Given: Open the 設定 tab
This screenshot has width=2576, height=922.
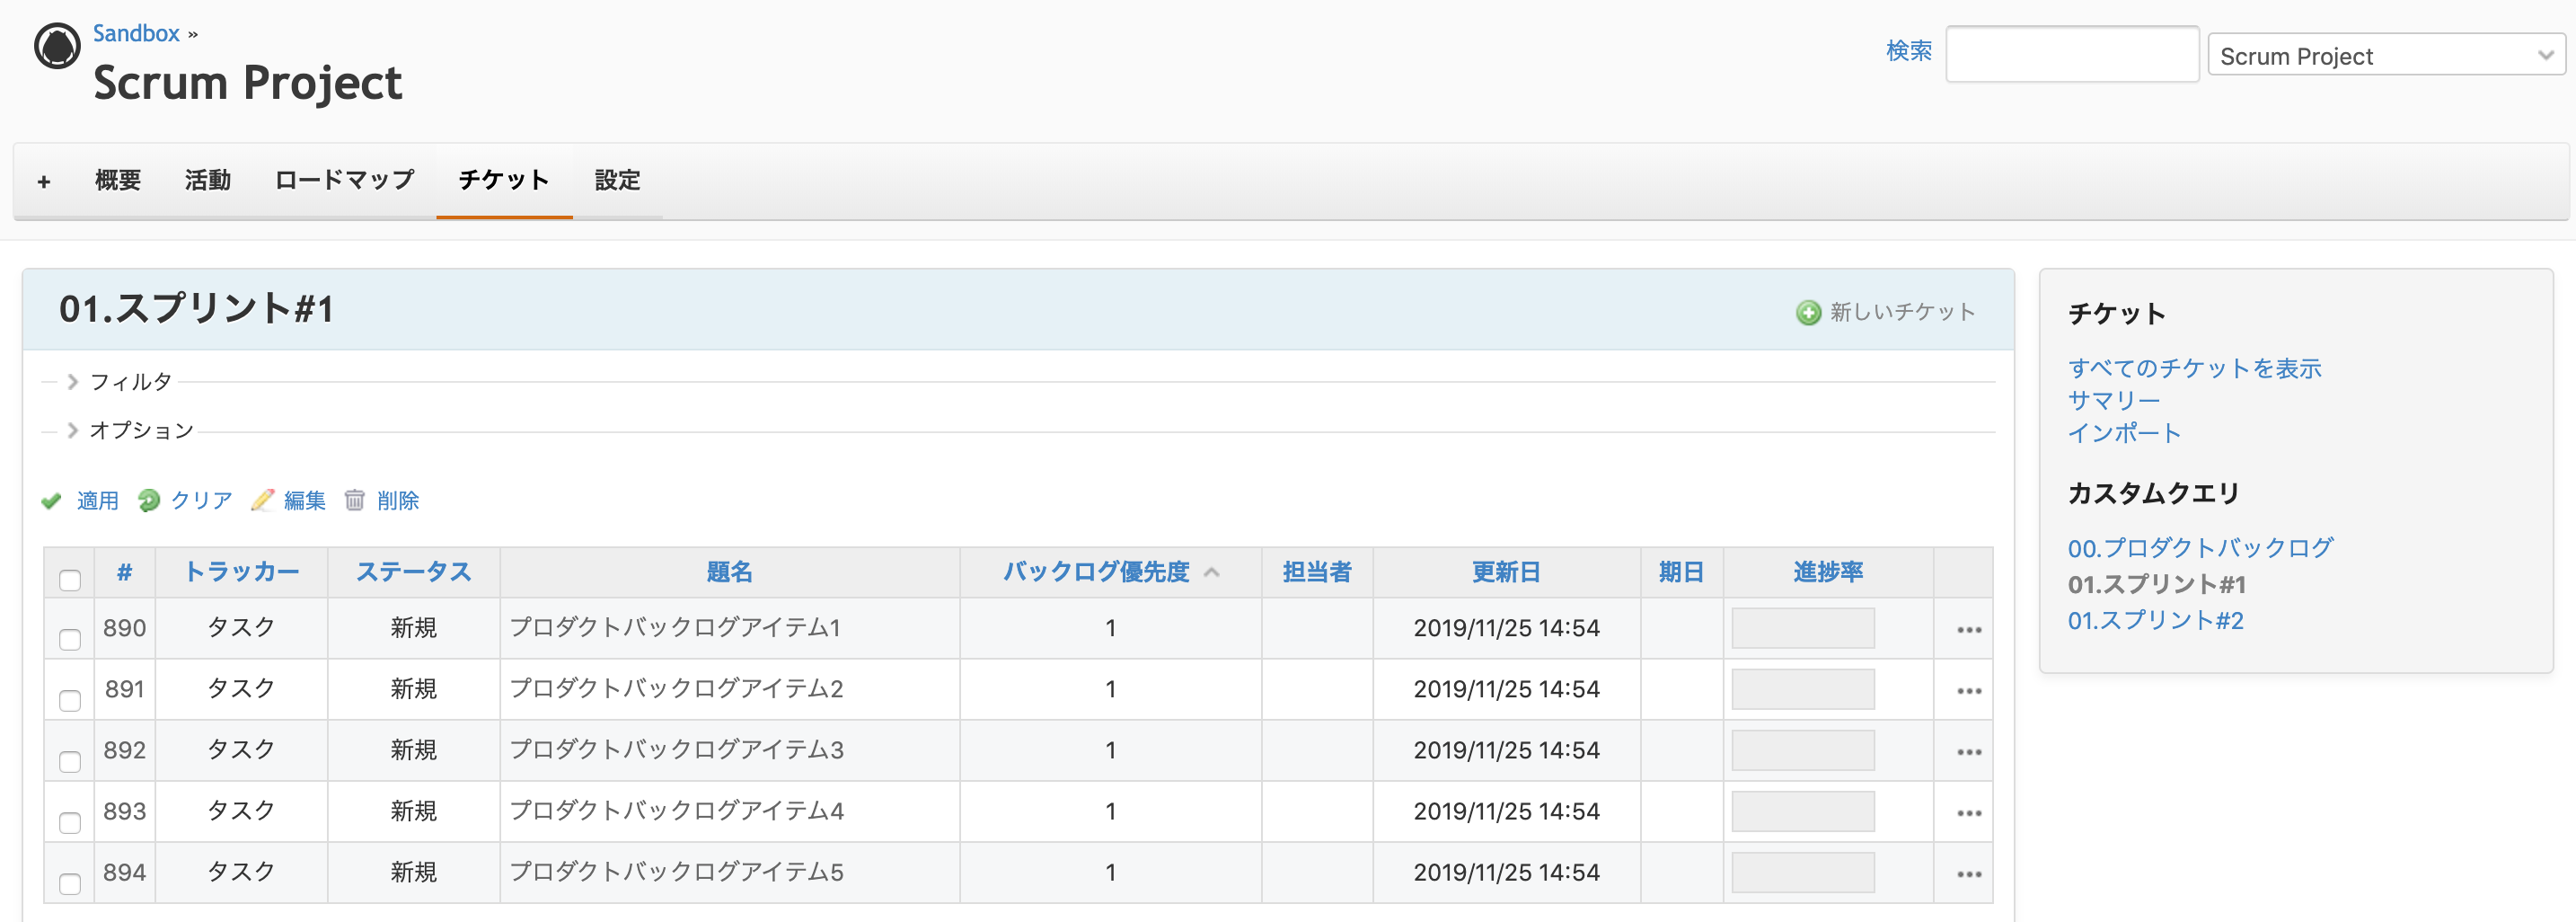Looking at the screenshot, I should coord(617,180).
